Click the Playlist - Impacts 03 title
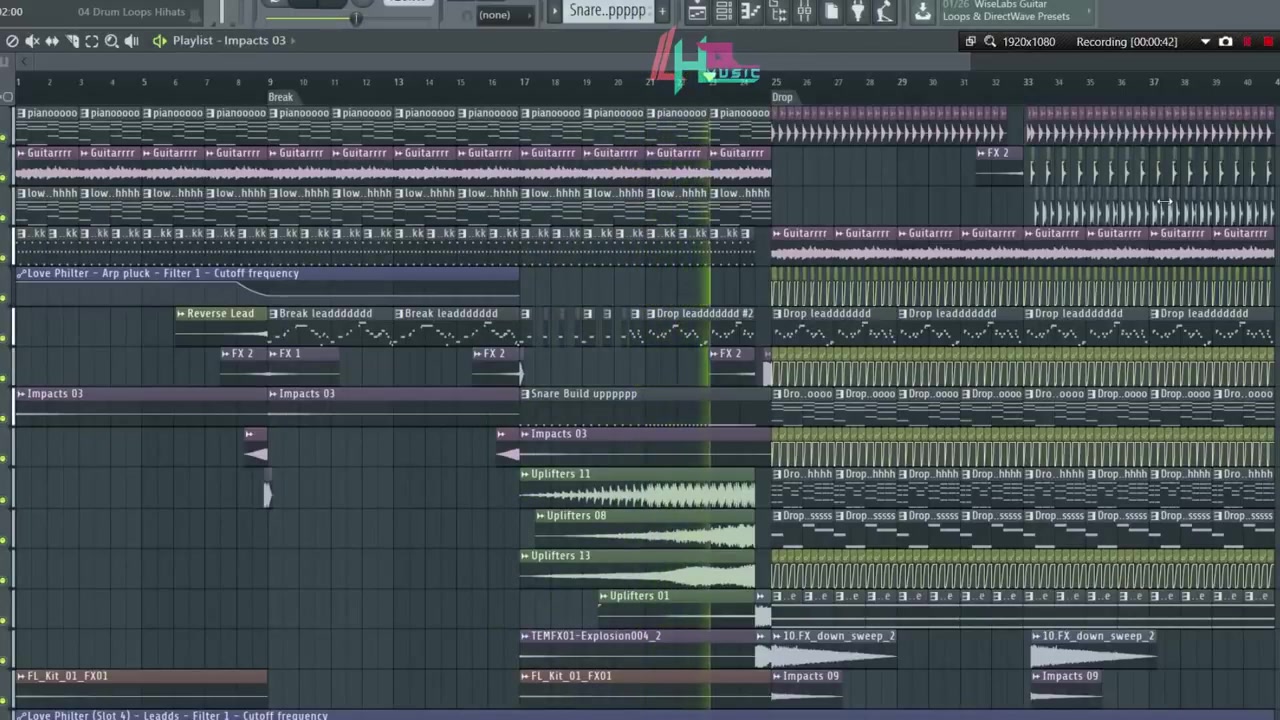This screenshot has width=1280, height=720. 229,41
